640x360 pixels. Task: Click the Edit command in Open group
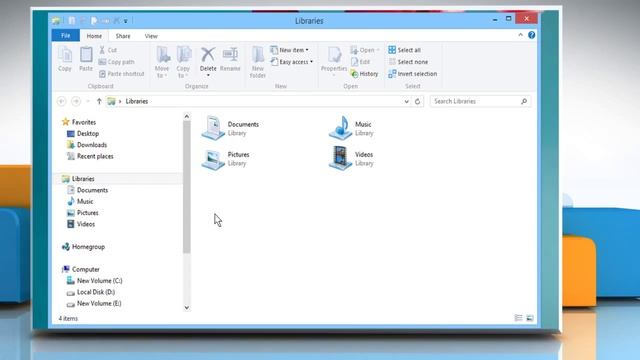pyautogui.click(x=360, y=62)
